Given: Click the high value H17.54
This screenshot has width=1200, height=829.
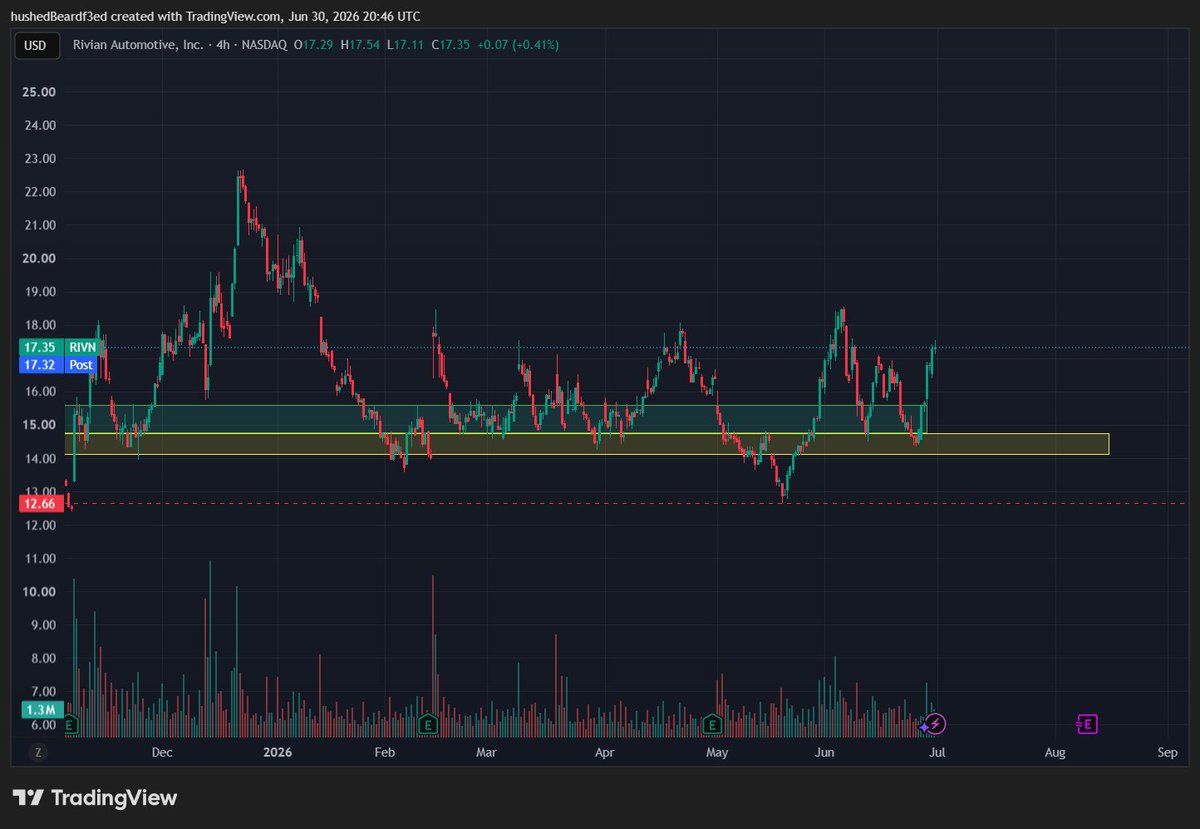Looking at the screenshot, I should pyautogui.click(x=360, y=45).
